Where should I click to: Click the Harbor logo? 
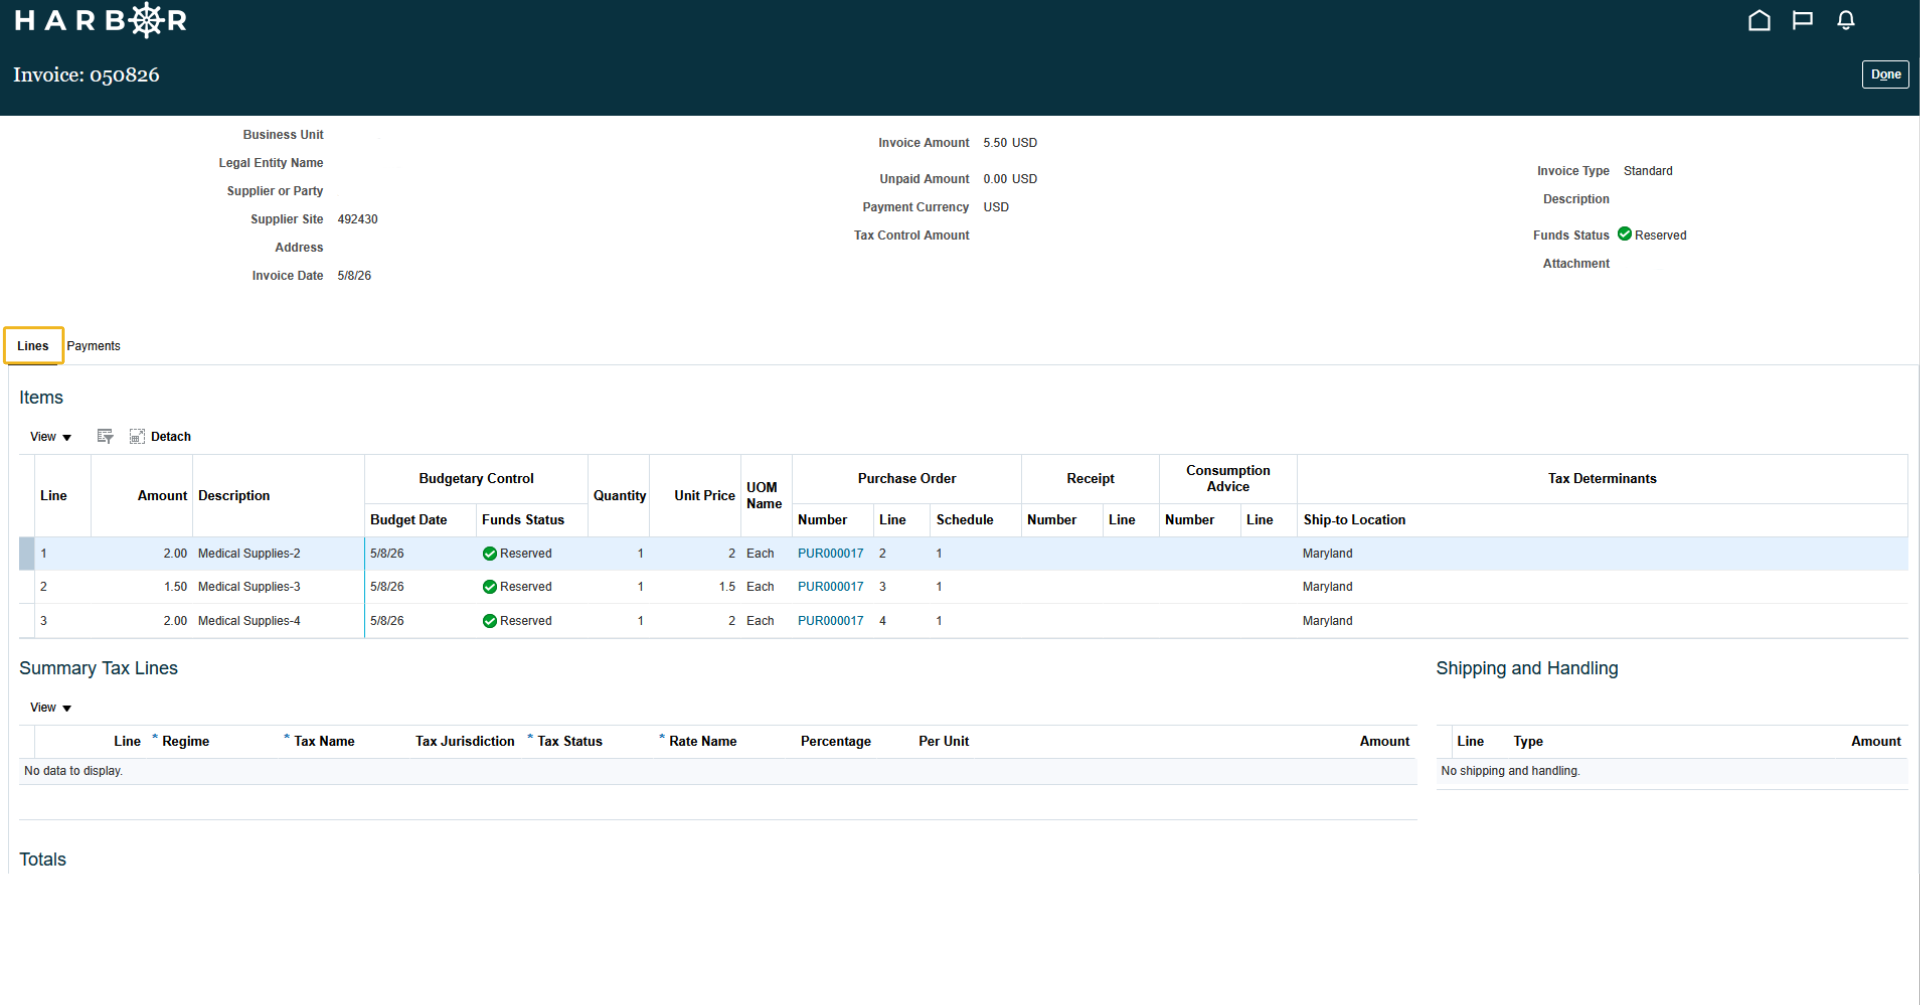100,20
